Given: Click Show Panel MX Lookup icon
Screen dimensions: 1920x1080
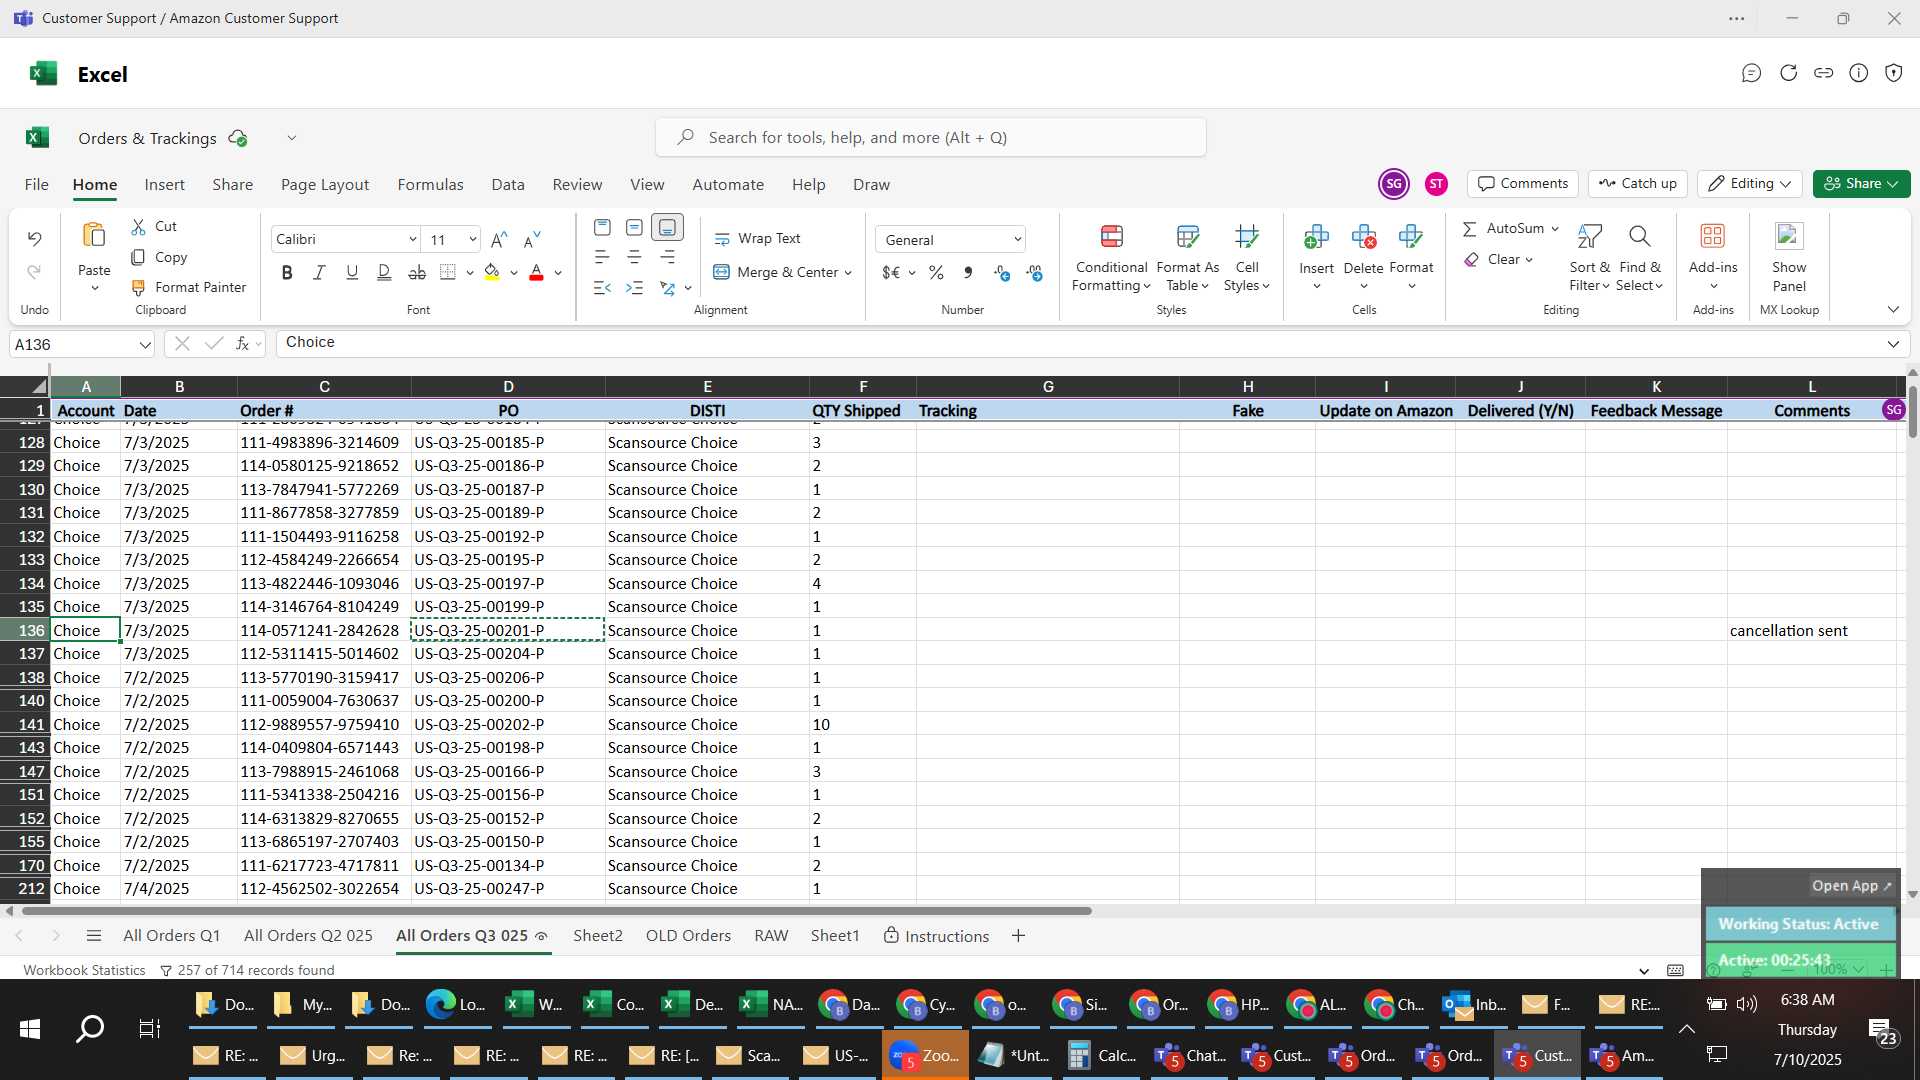Looking at the screenshot, I should click(x=1789, y=237).
